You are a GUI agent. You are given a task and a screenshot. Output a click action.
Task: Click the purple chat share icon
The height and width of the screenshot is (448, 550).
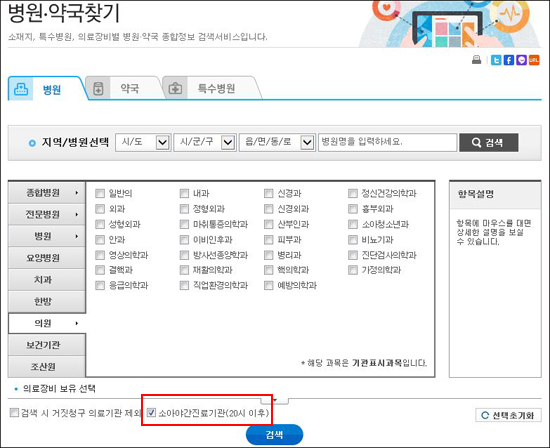click(x=521, y=60)
